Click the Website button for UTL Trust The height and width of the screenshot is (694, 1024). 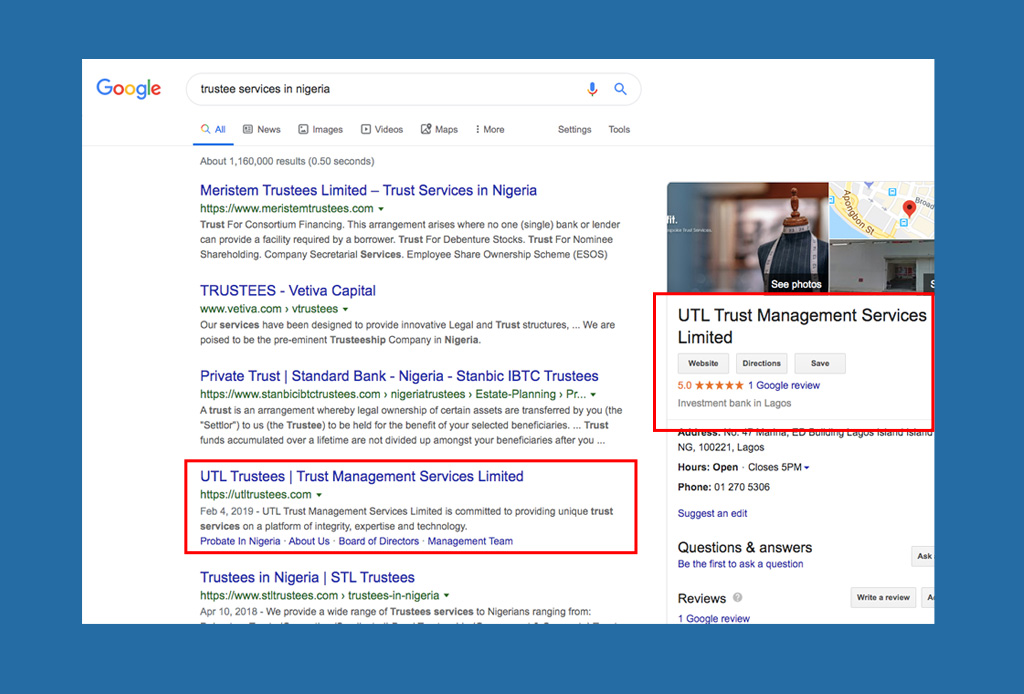tap(703, 364)
